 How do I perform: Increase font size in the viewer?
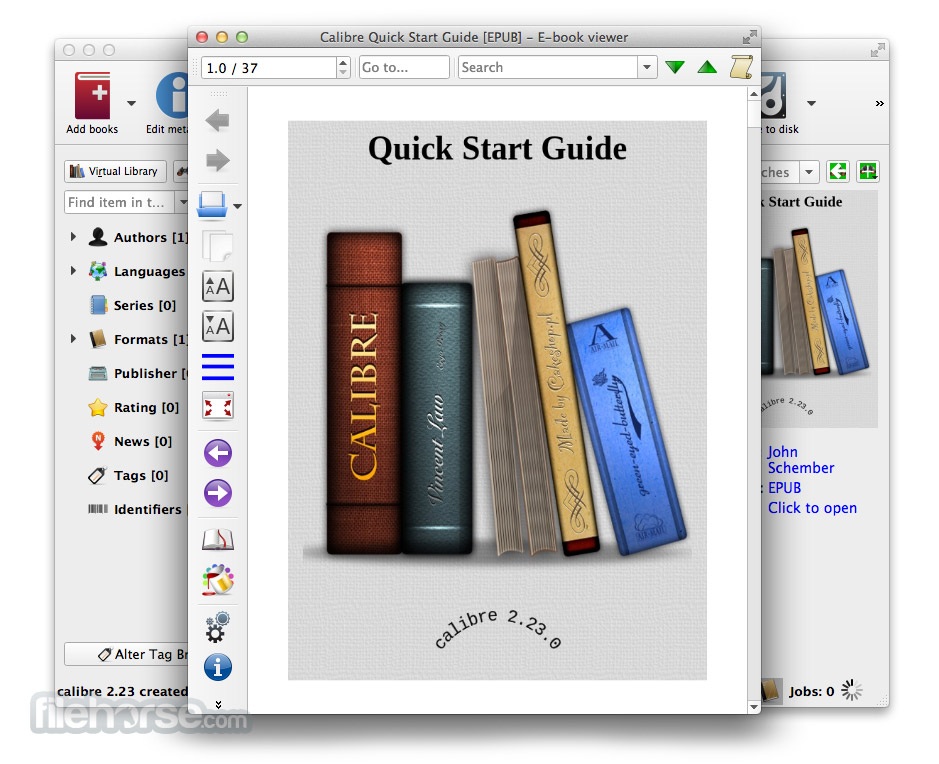(x=217, y=287)
